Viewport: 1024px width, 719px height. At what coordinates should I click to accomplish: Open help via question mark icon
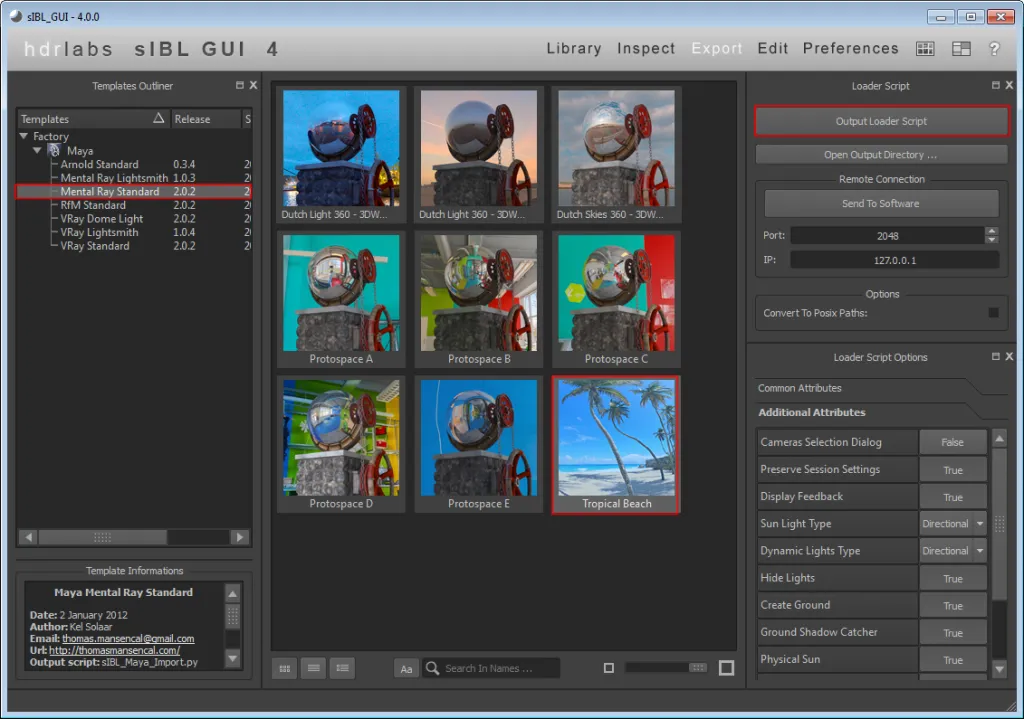pos(994,49)
